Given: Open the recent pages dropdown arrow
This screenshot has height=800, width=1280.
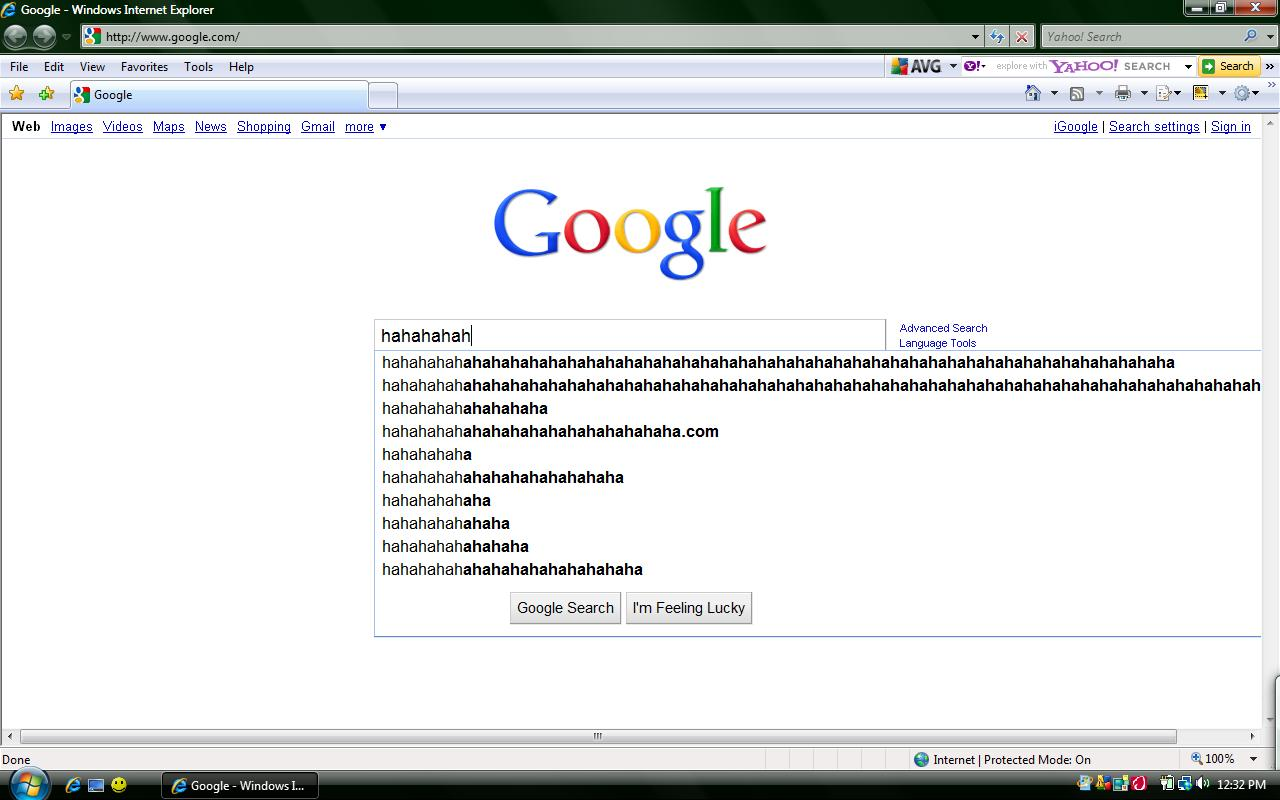Looking at the screenshot, I should click(67, 37).
